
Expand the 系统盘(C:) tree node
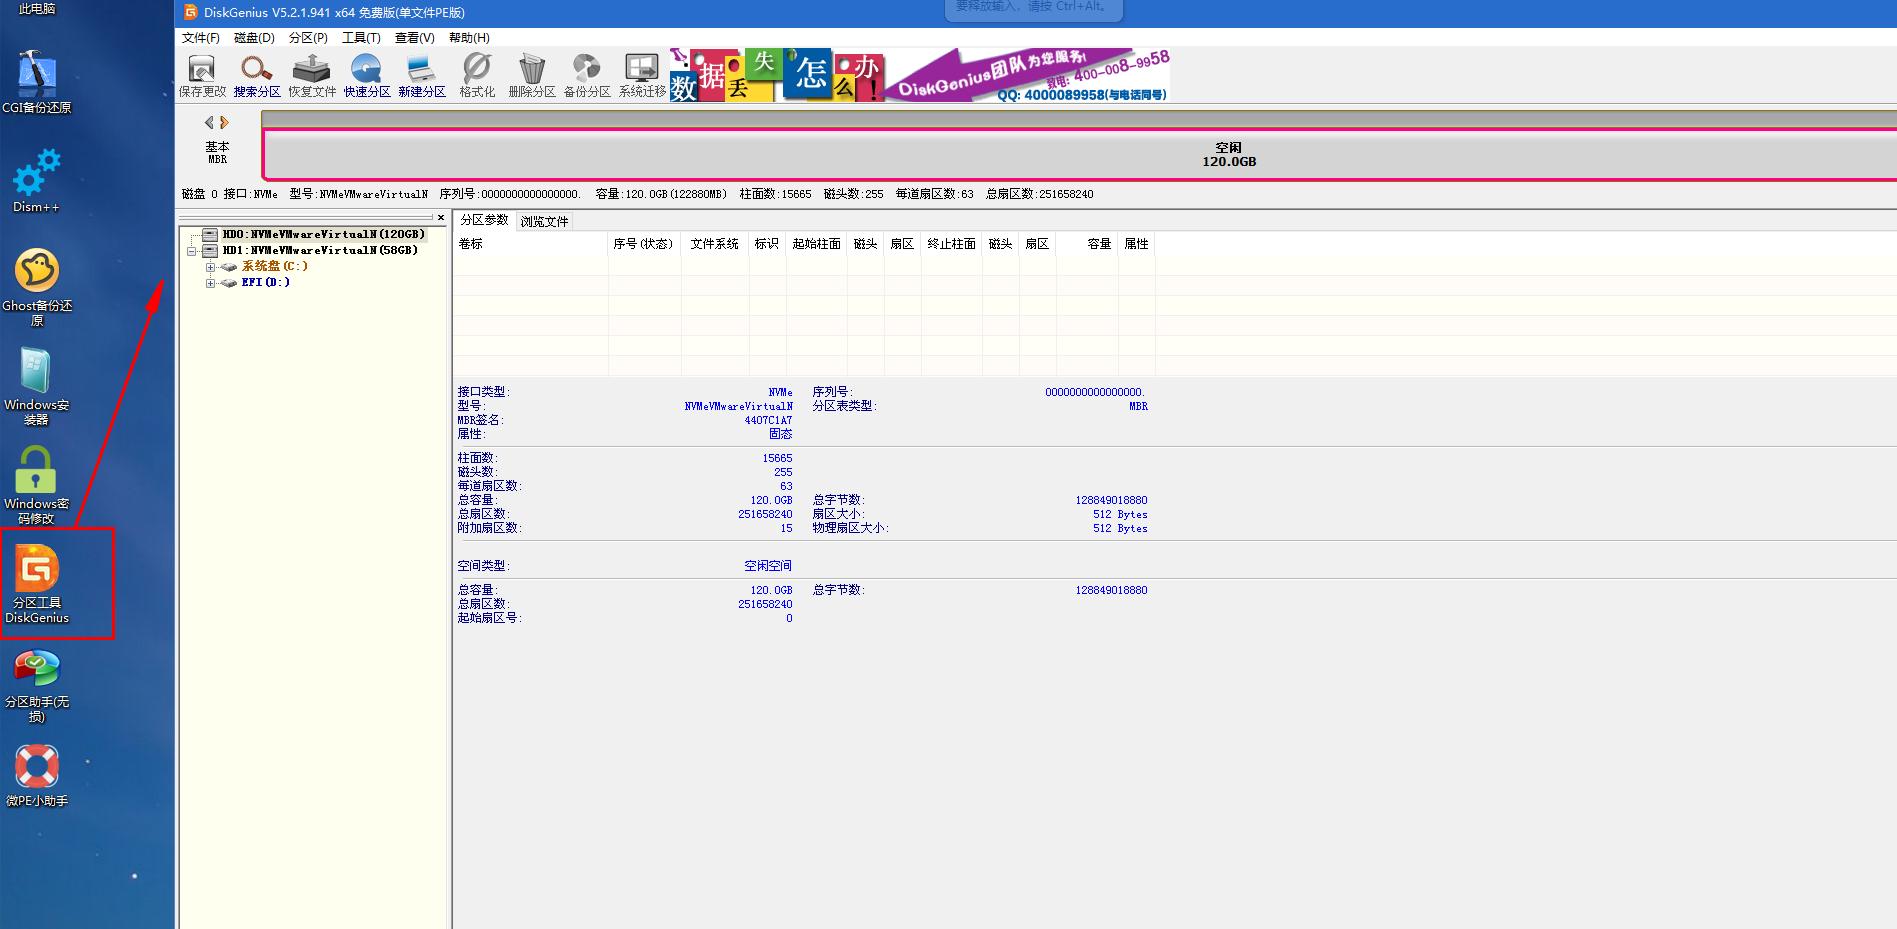click(210, 267)
